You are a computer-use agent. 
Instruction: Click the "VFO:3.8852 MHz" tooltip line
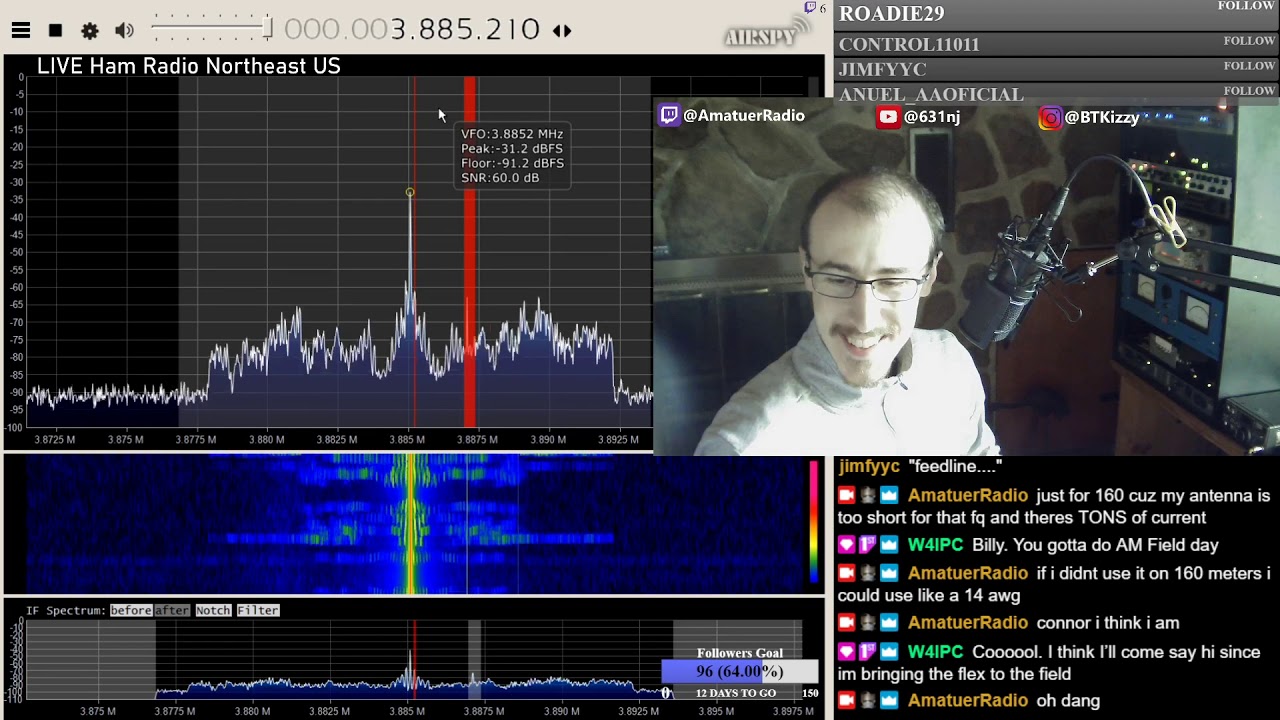pos(512,134)
